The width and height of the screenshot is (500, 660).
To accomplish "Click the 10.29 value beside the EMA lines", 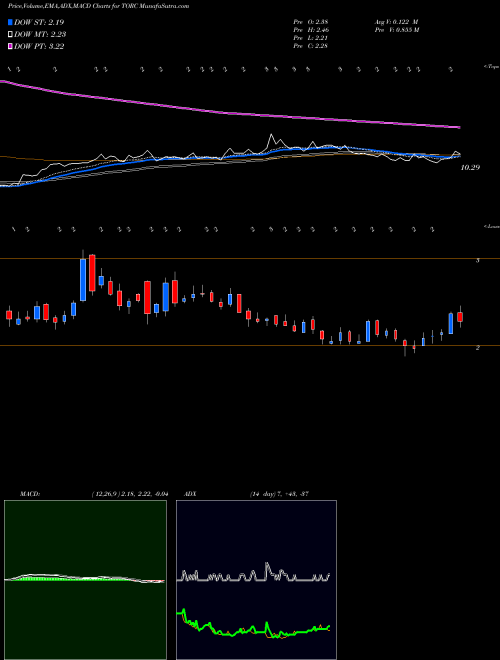I will click(470, 168).
